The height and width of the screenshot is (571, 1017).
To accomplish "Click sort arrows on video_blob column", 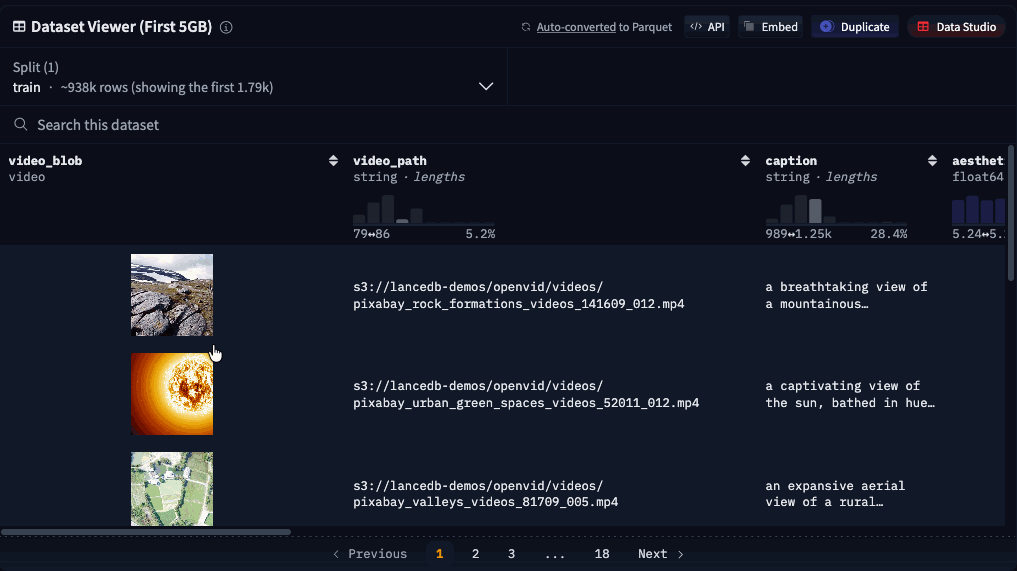I will coord(333,161).
